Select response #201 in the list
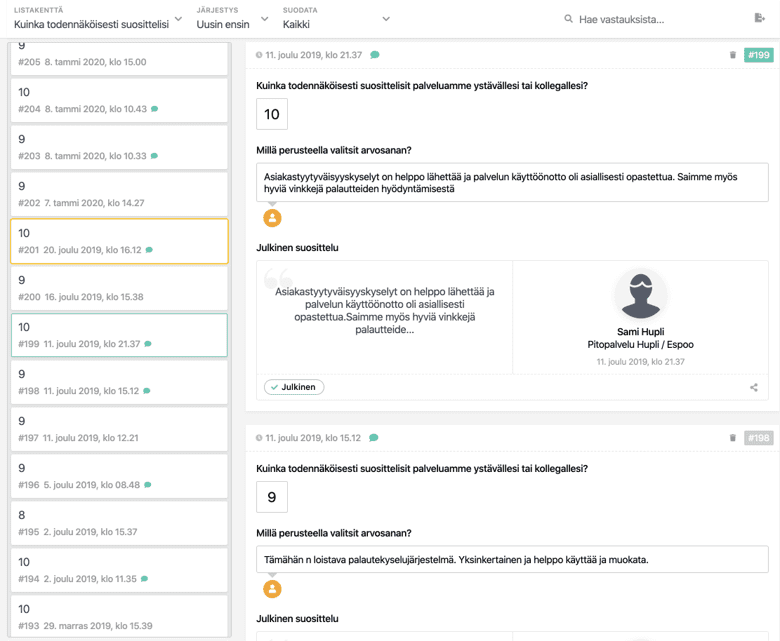The image size is (780, 641). (x=119, y=241)
